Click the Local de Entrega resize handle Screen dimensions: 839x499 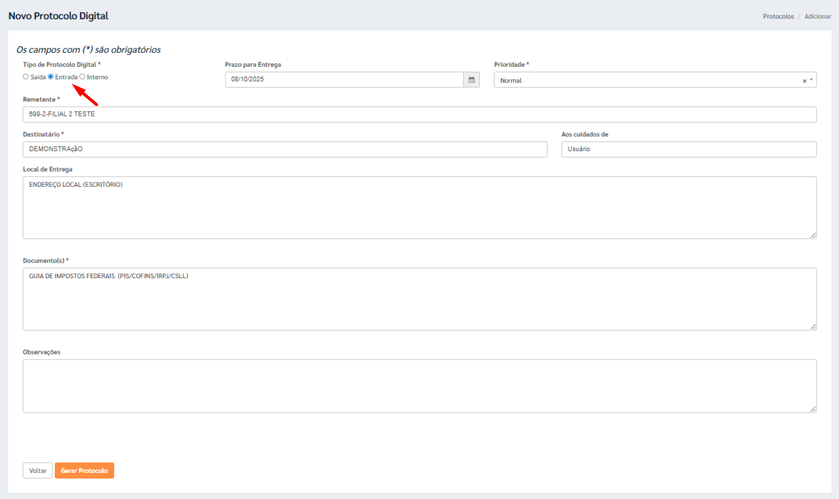pos(813,235)
